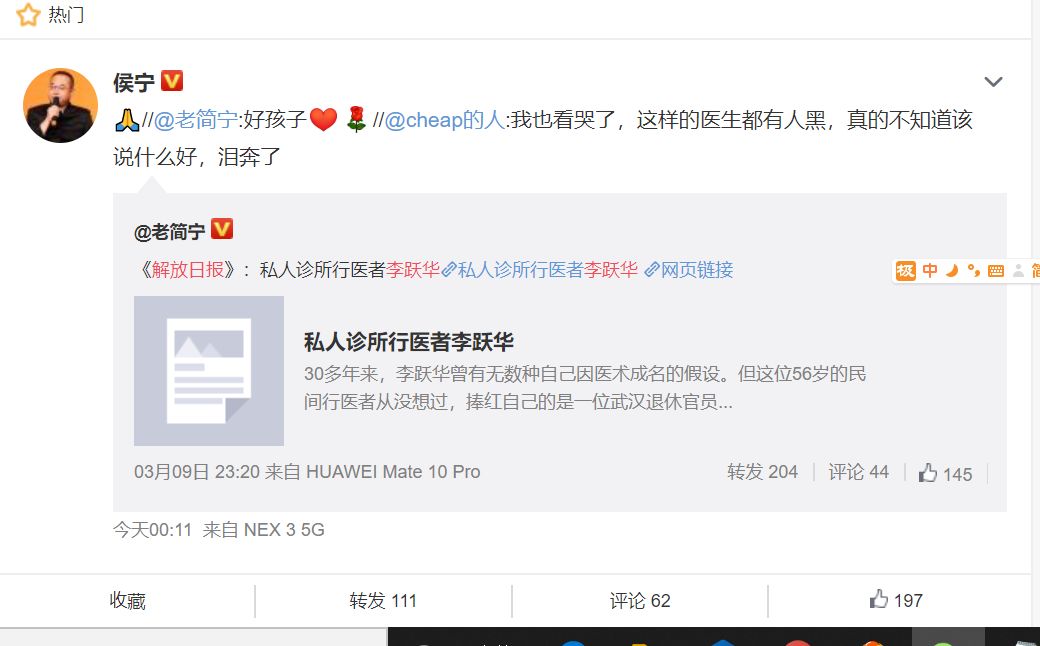Click the original post like thumbs-up icon

(x=928, y=473)
